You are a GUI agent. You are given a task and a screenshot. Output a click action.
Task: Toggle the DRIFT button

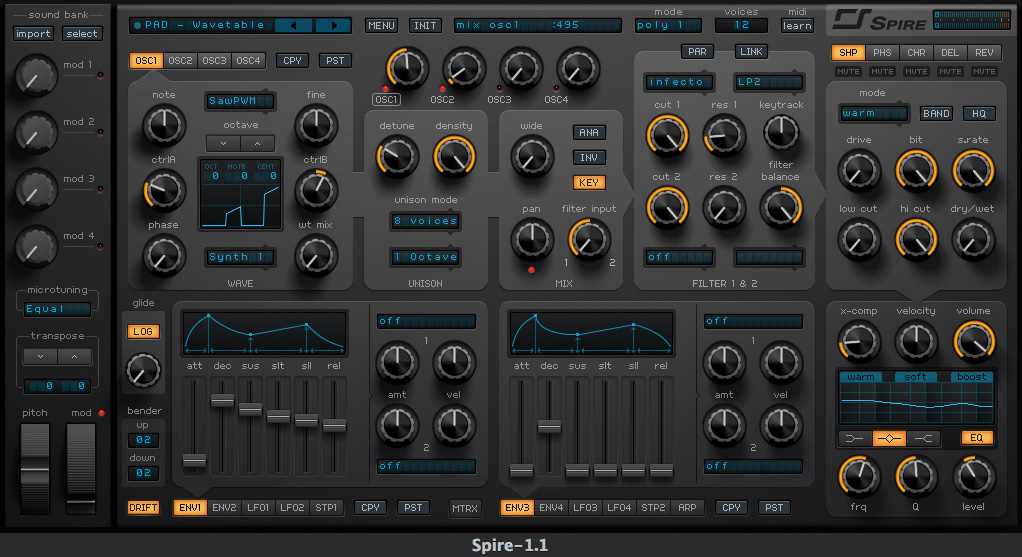click(143, 507)
